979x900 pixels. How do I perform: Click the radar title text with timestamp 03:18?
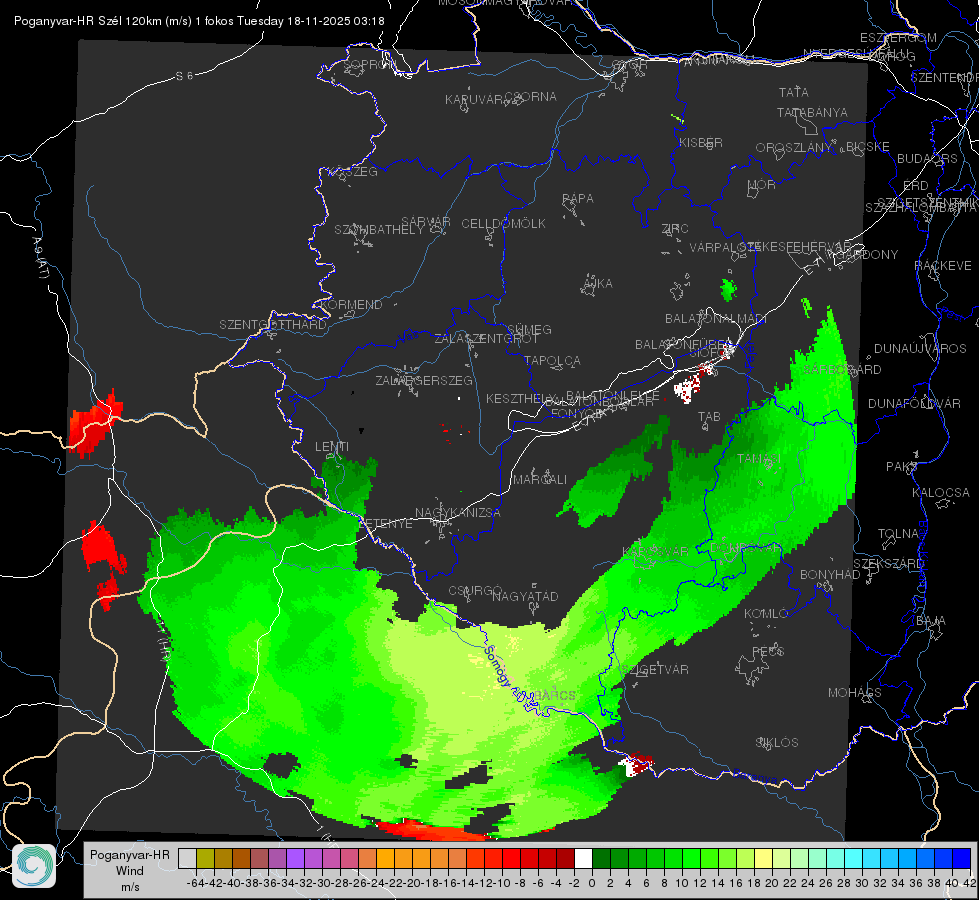click(x=199, y=21)
